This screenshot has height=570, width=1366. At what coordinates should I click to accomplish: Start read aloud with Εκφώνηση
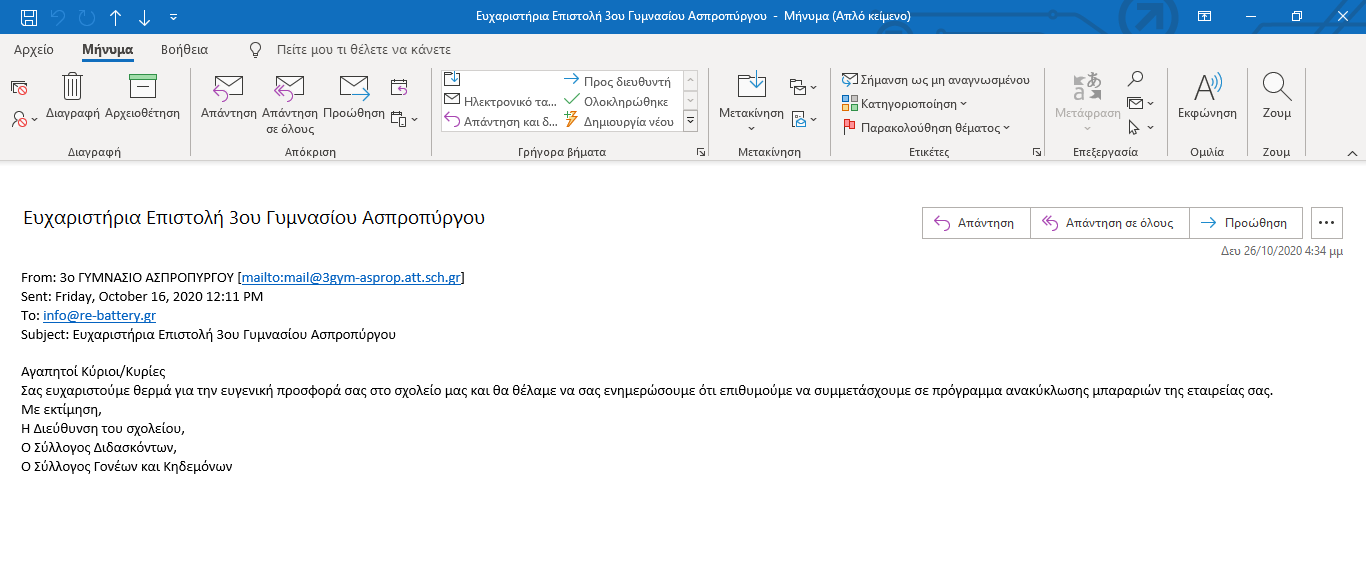1207,95
